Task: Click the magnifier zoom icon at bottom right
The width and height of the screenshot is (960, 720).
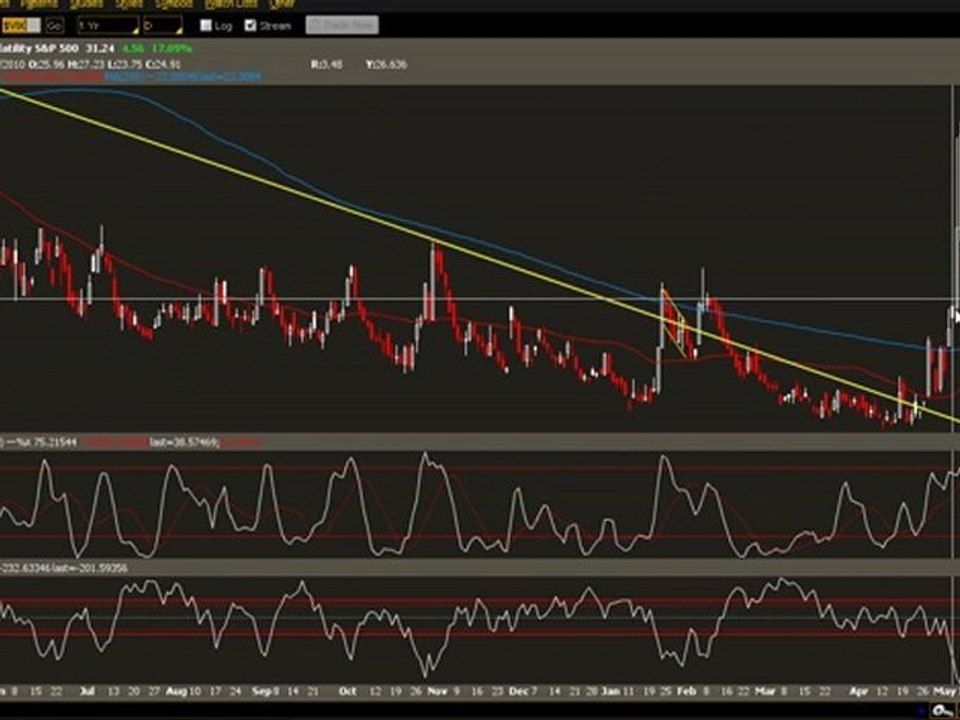Action: click(943, 710)
